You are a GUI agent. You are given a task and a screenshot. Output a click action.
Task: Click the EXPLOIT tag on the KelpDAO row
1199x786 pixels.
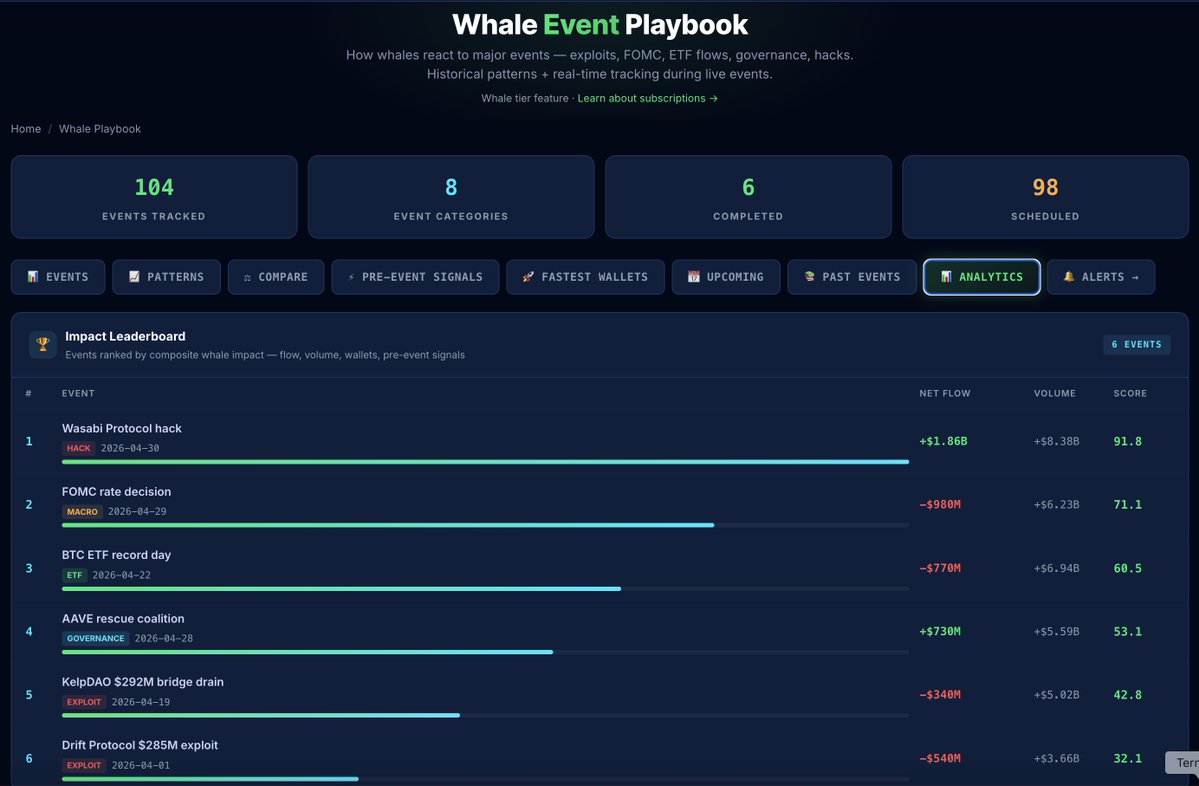[84, 702]
